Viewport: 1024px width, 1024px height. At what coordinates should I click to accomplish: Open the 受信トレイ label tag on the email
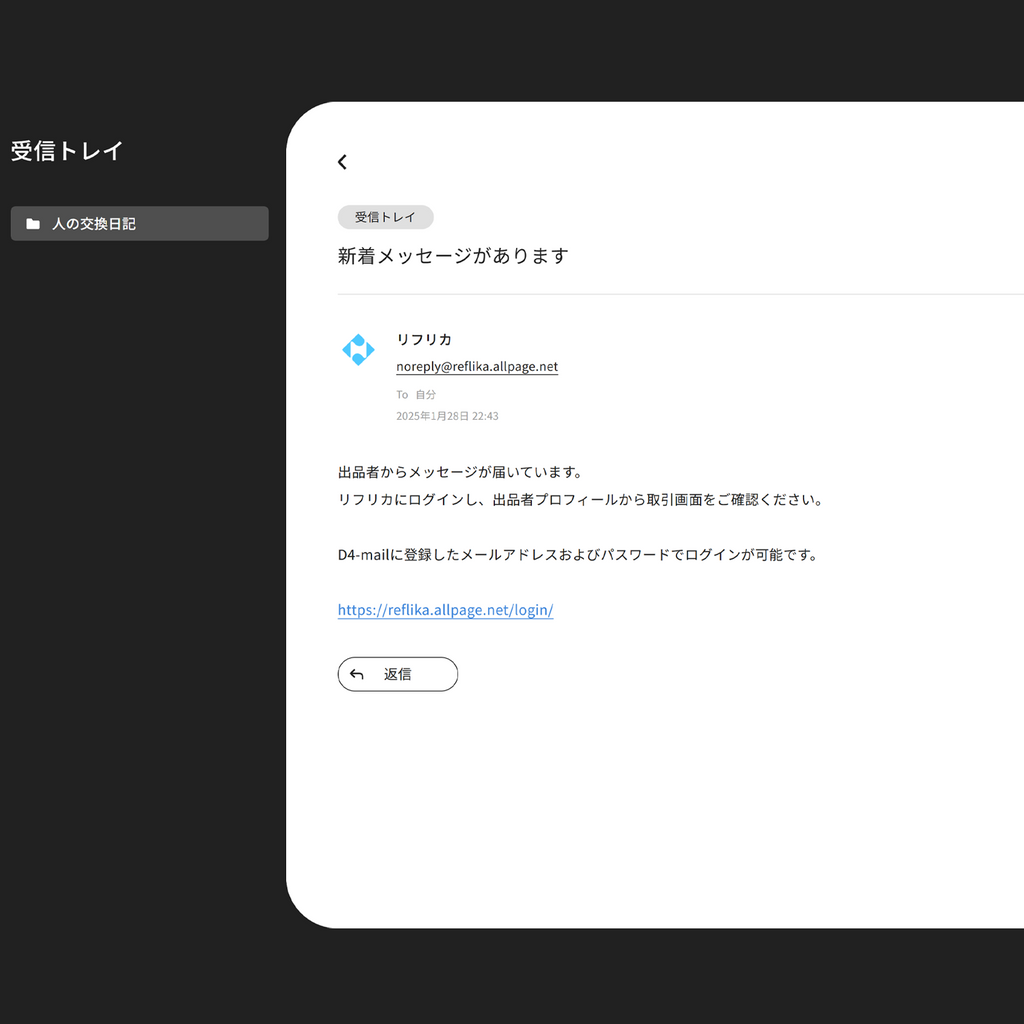click(385, 217)
